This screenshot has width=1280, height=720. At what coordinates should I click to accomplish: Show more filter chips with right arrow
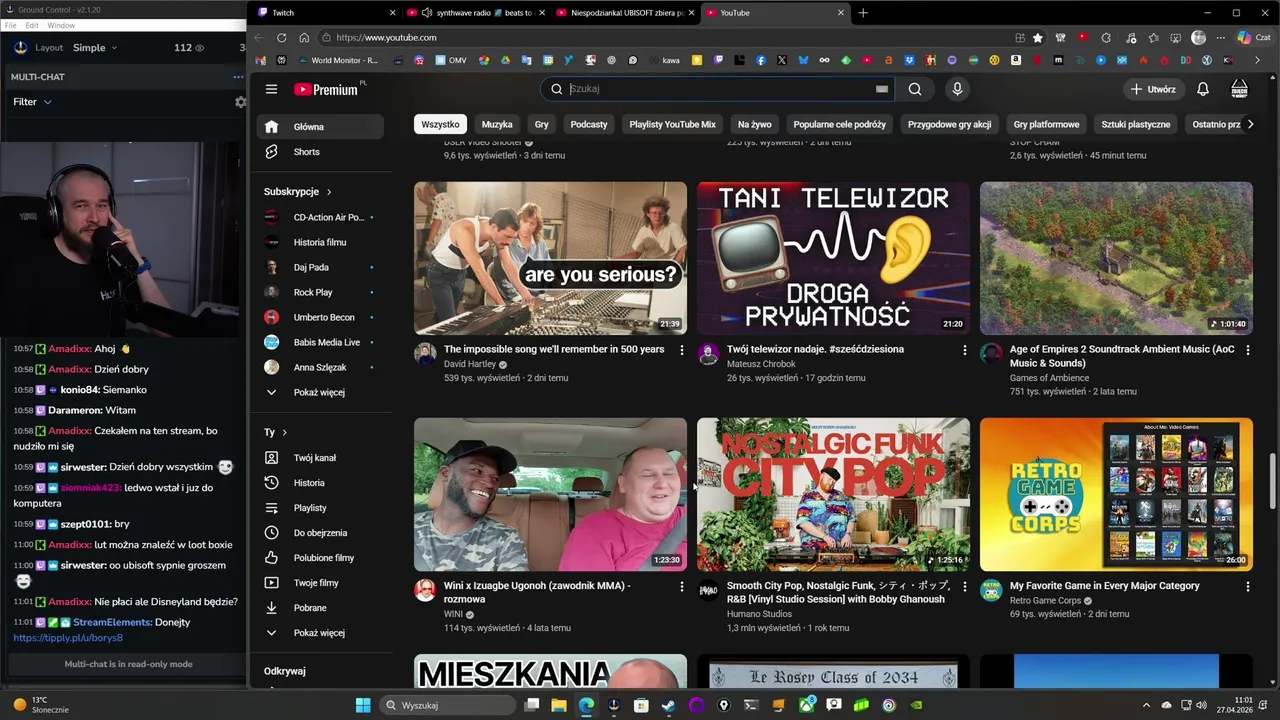point(1250,125)
